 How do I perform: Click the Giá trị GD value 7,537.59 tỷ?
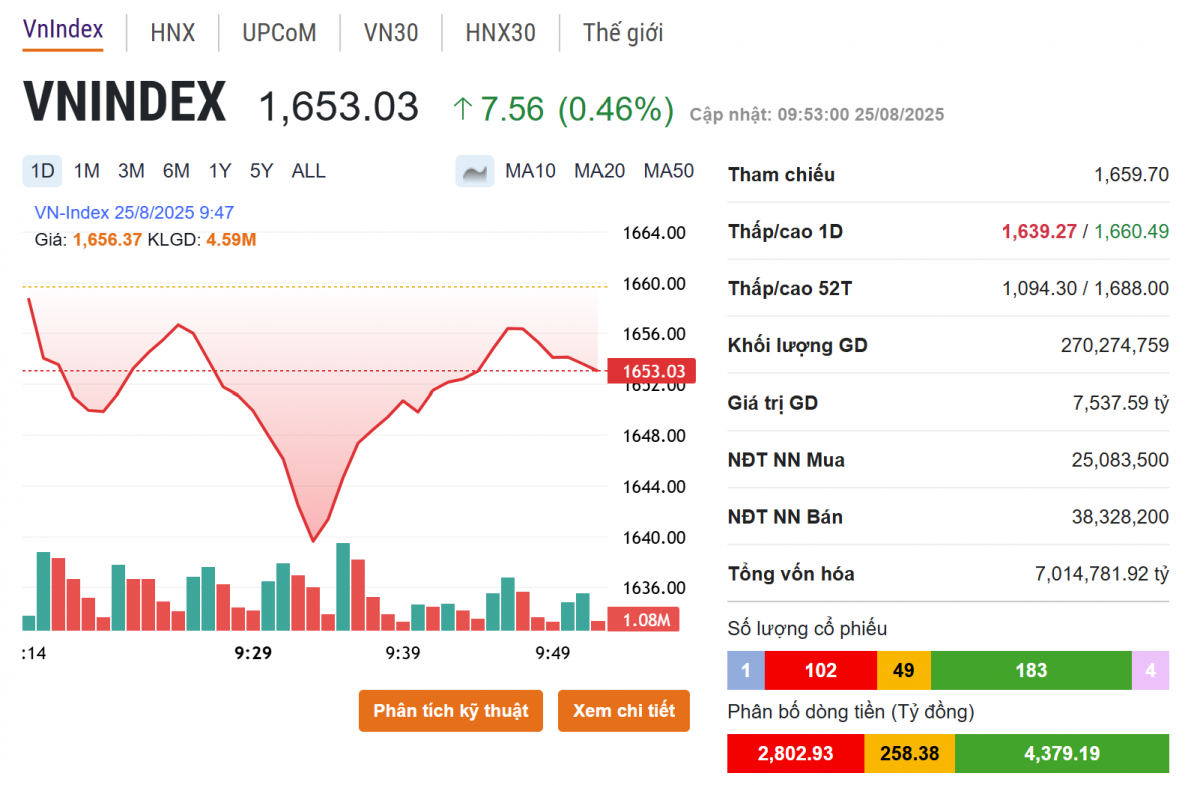click(x=1120, y=403)
